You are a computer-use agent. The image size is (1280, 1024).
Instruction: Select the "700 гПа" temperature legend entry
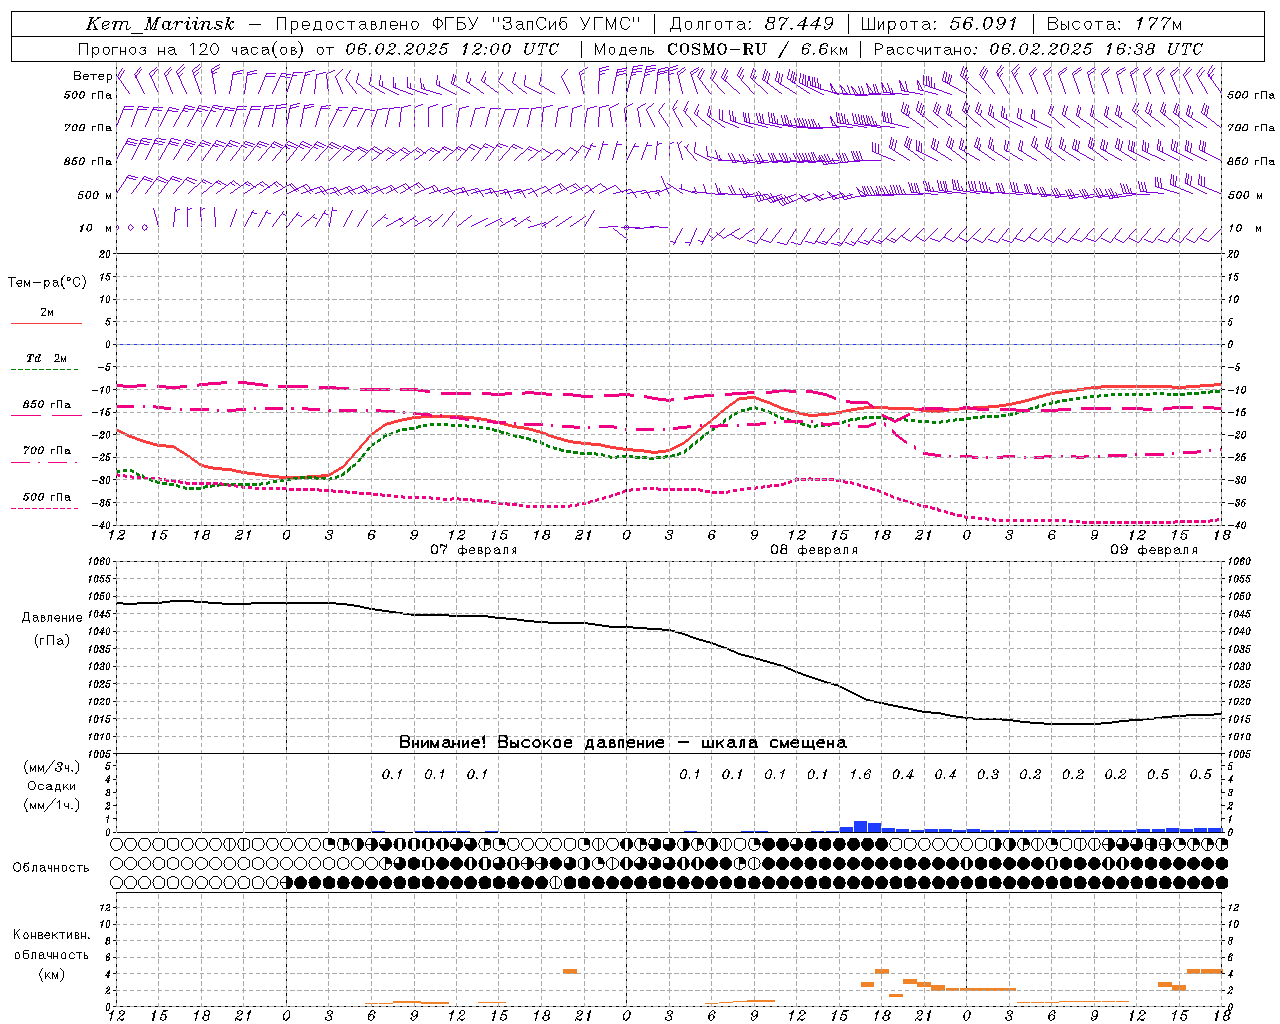[x=46, y=451]
